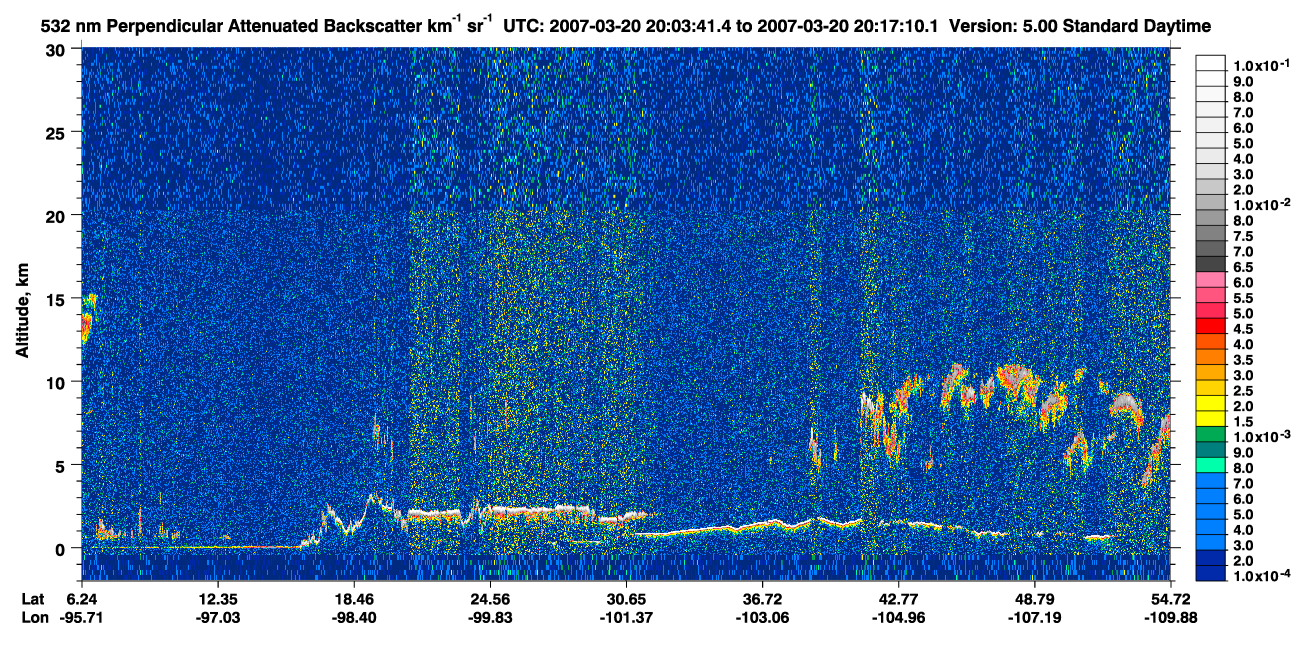Image resolution: width=1300 pixels, height=667 pixels.
Task: Click the 6.5 color scale label
Action: (1243, 265)
